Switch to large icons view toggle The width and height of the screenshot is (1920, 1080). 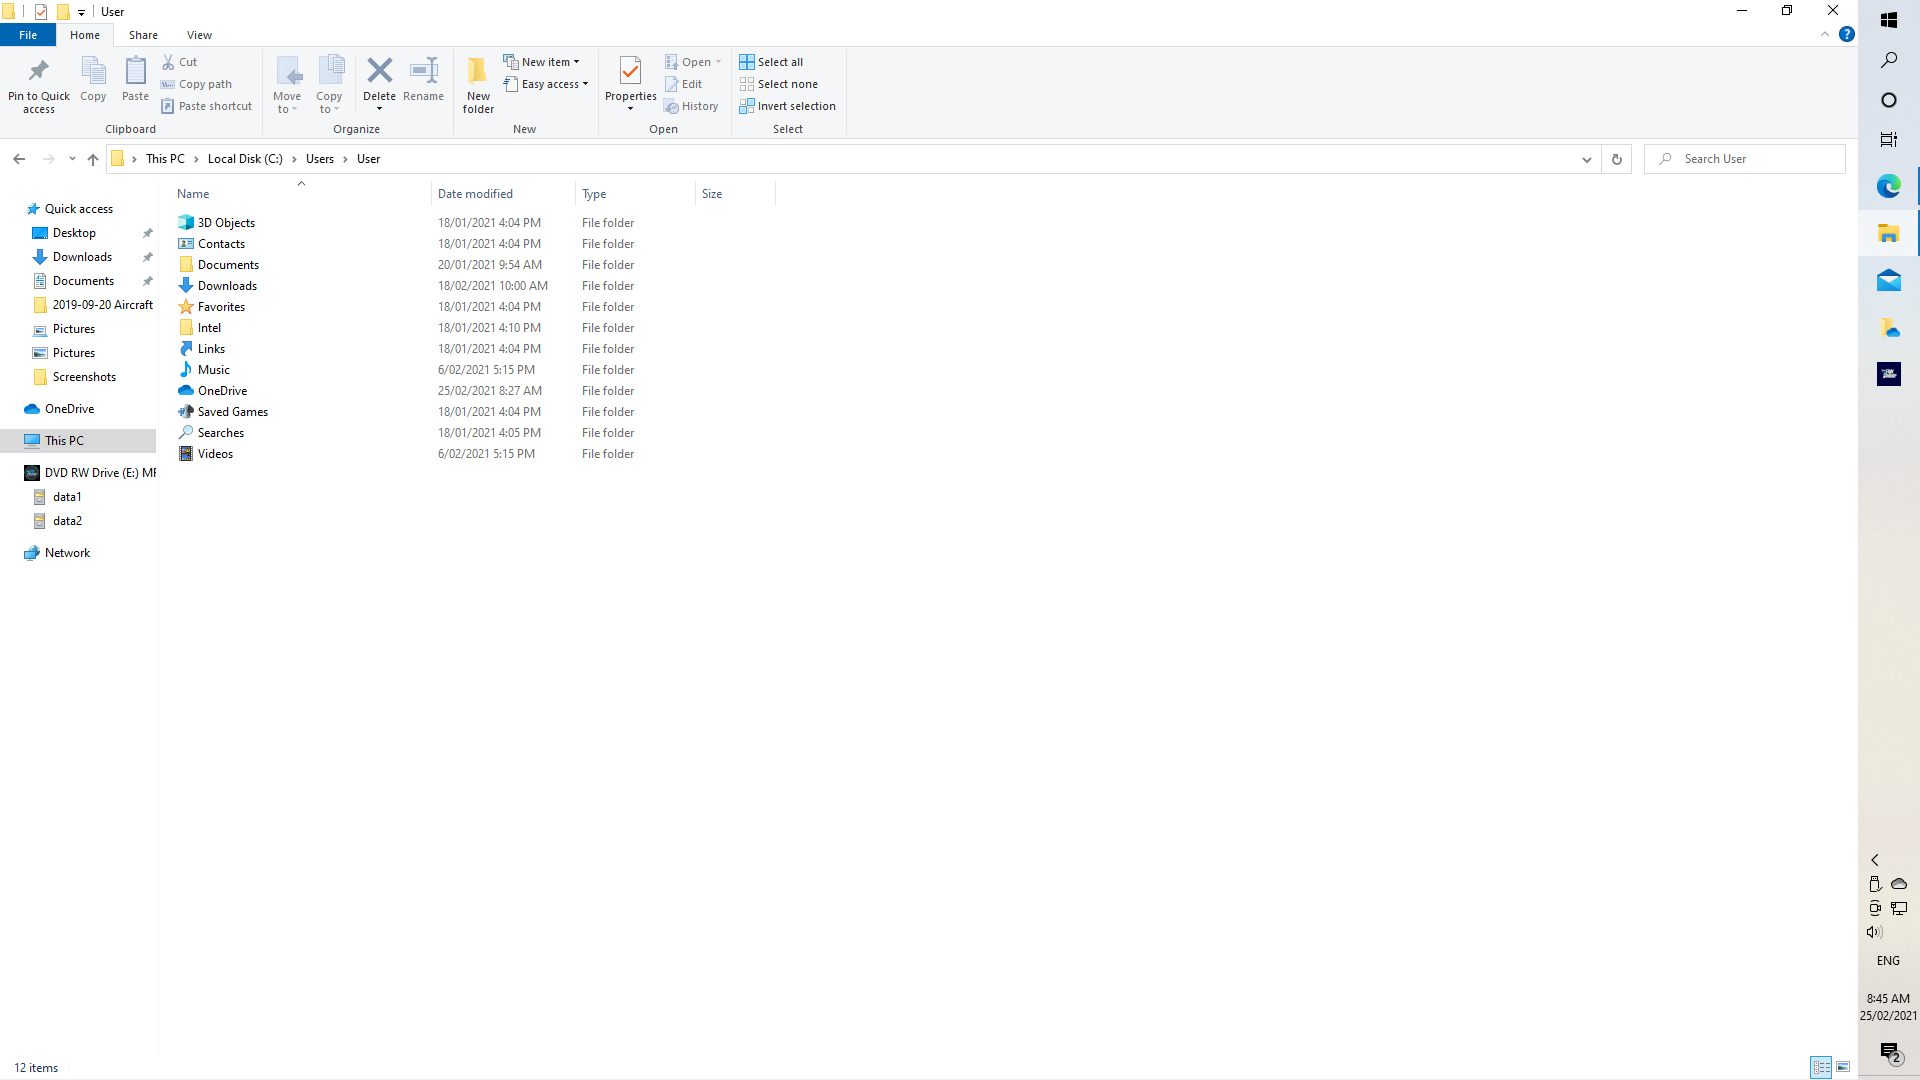pos(1843,1067)
